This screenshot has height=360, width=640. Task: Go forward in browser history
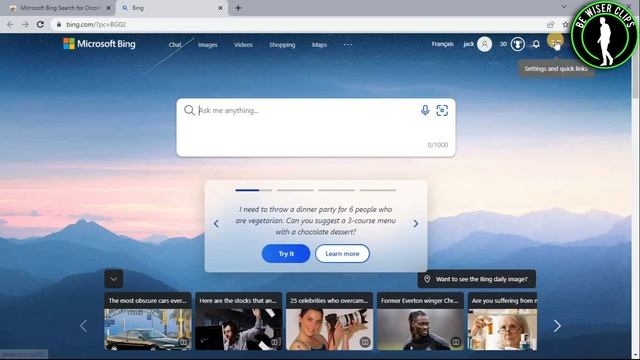click(25, 24)
